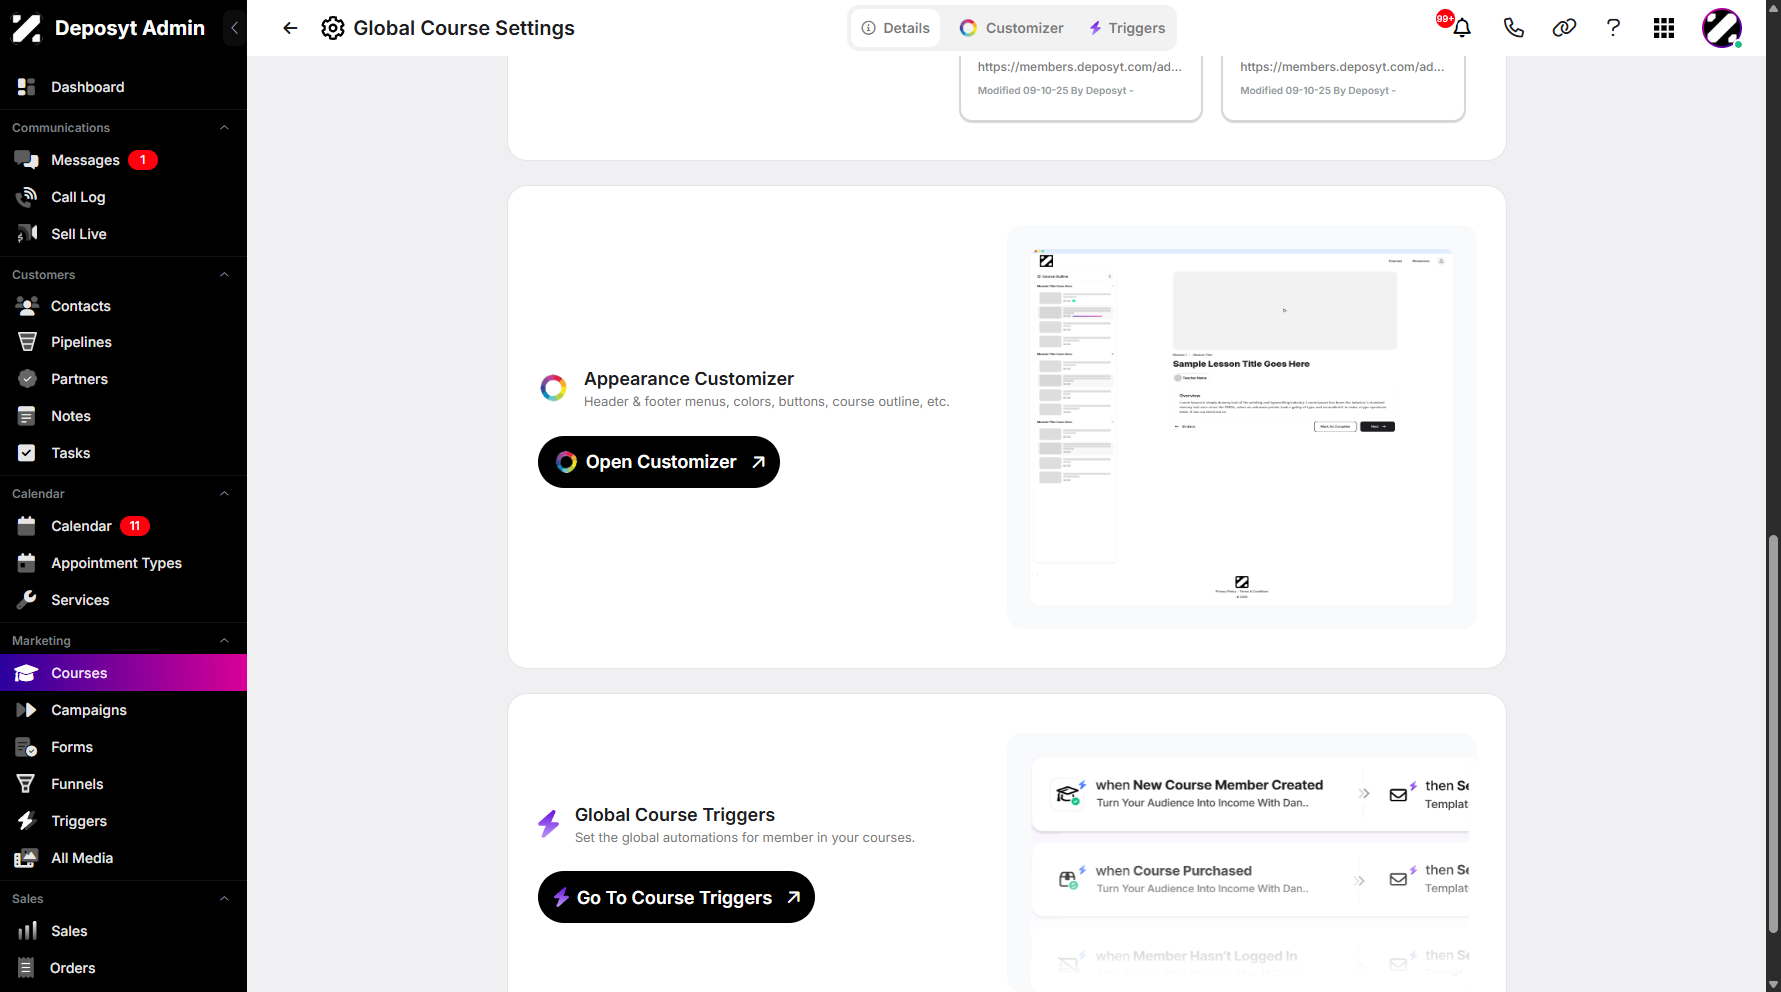
Task: Open Contacts in the sidebar
Action: 123,306
